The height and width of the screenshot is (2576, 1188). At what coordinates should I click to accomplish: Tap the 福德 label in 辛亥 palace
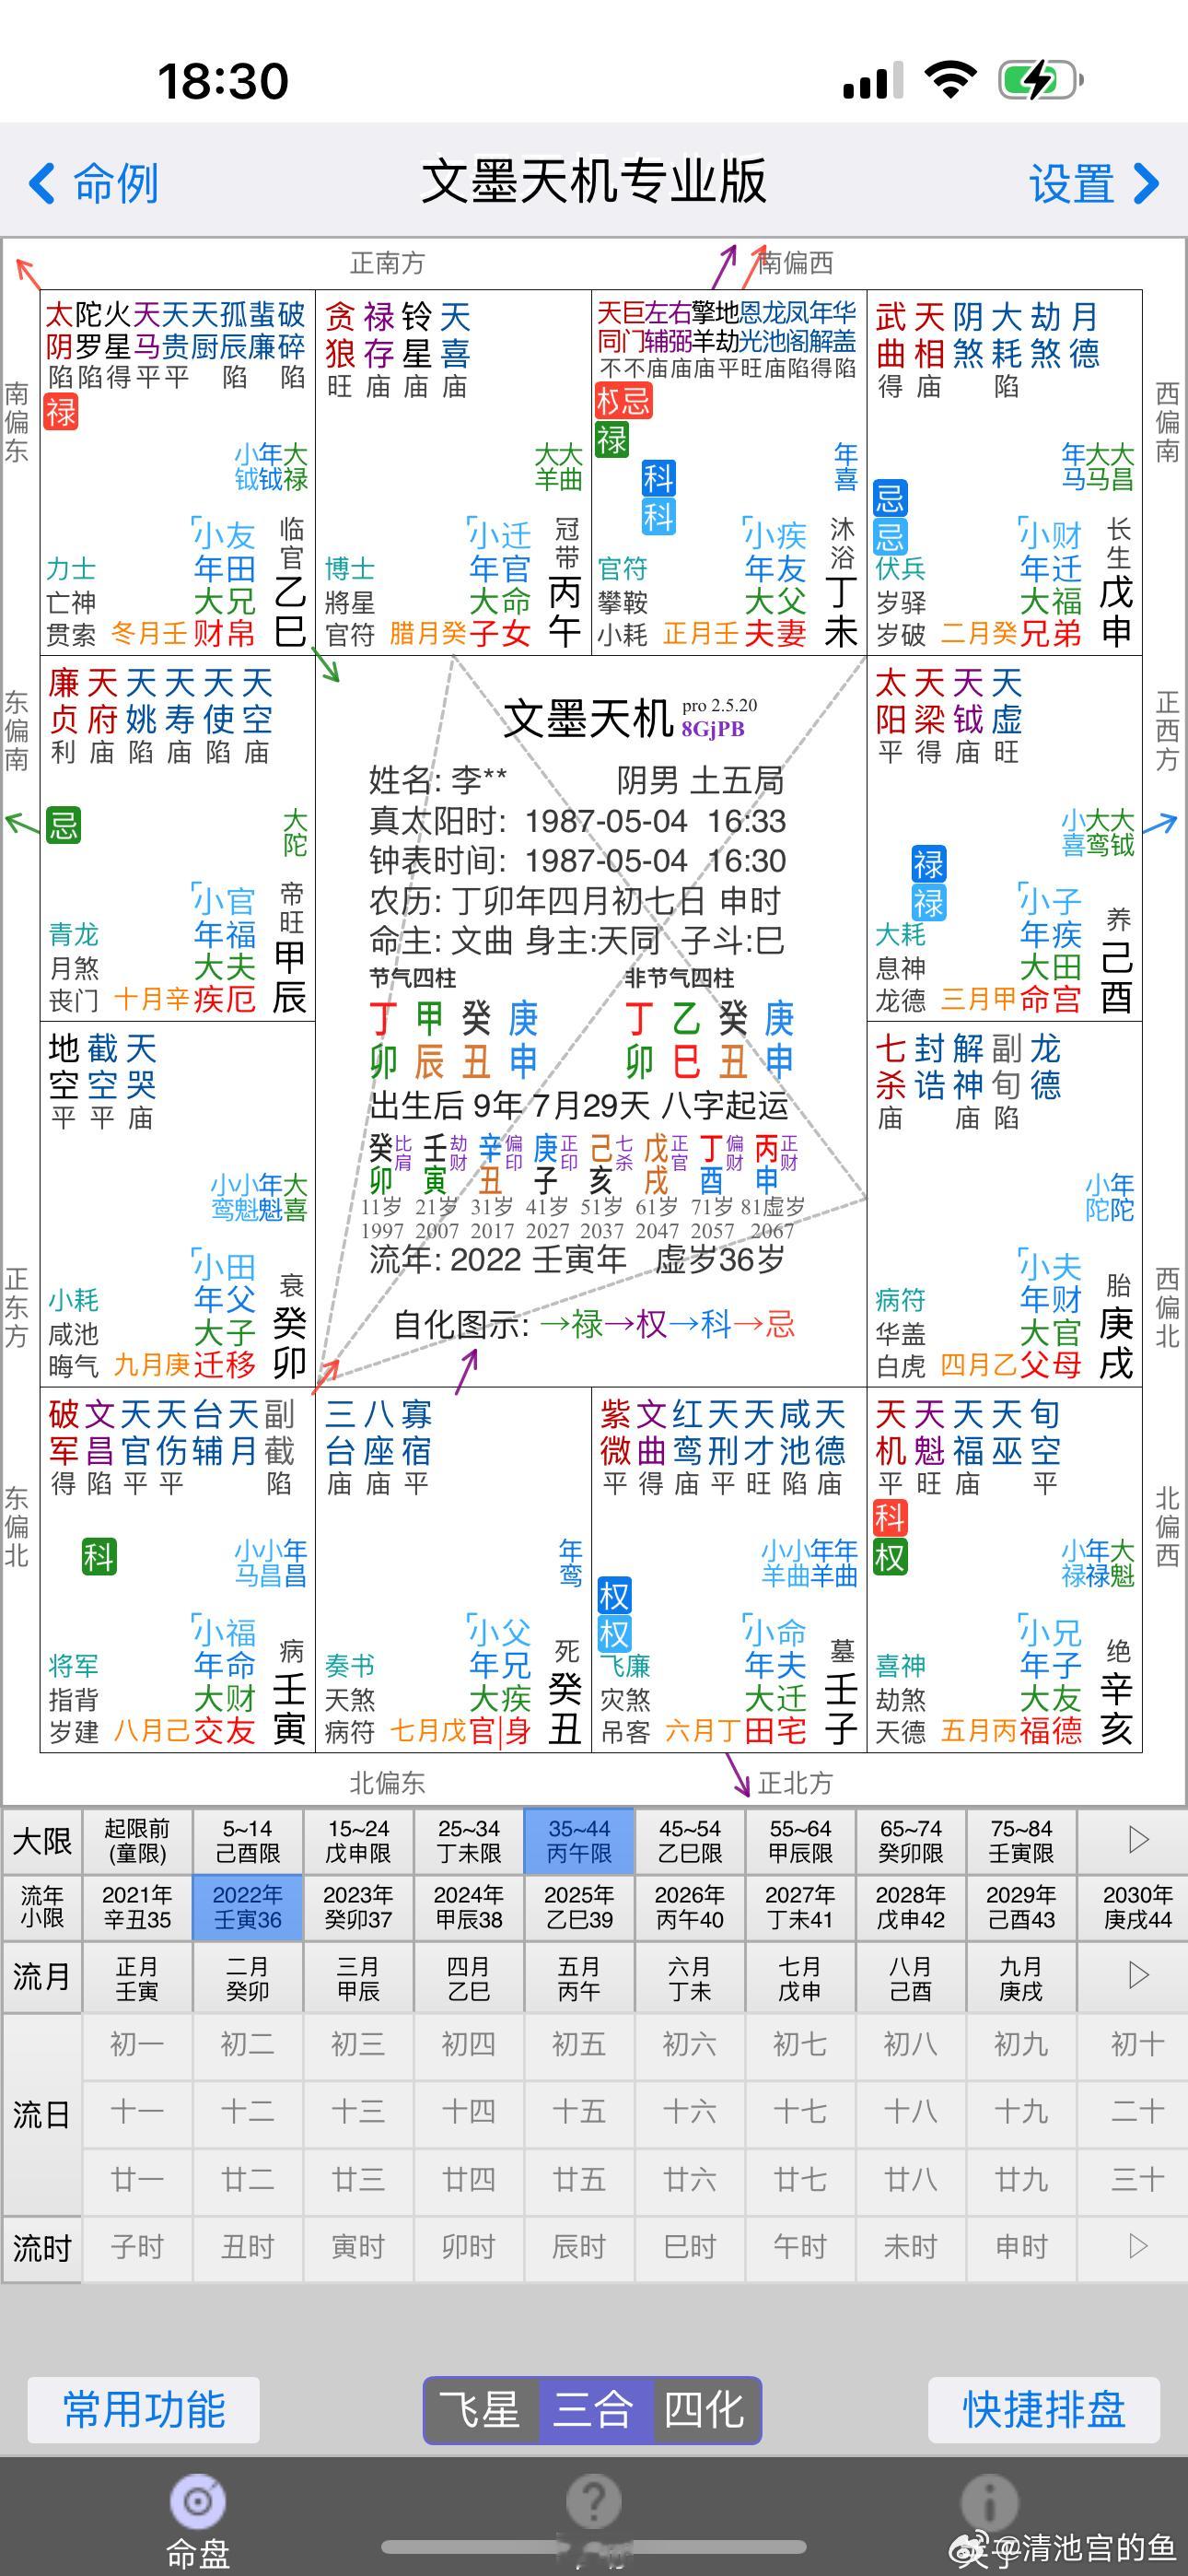[1051, 1730]
